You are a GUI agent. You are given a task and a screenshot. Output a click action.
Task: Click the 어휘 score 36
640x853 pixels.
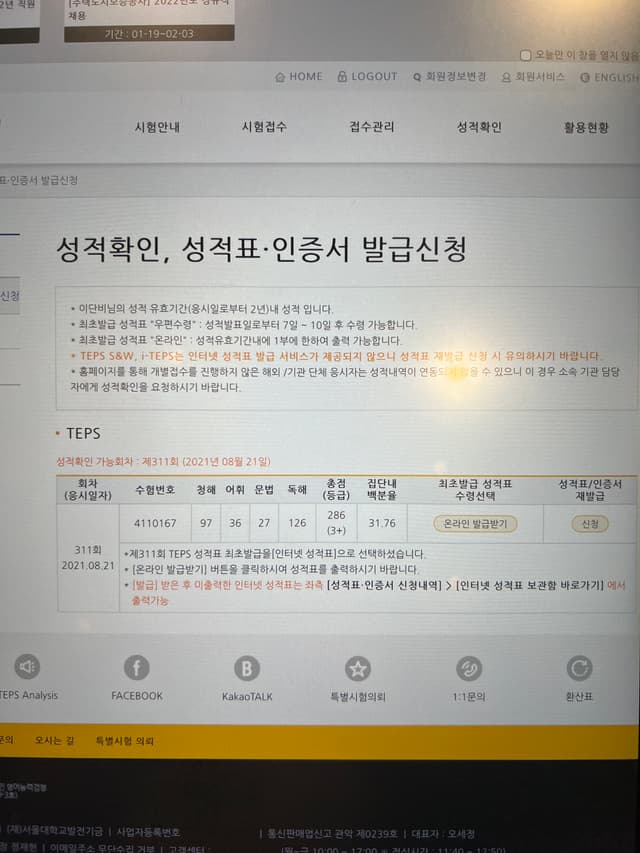235,523
